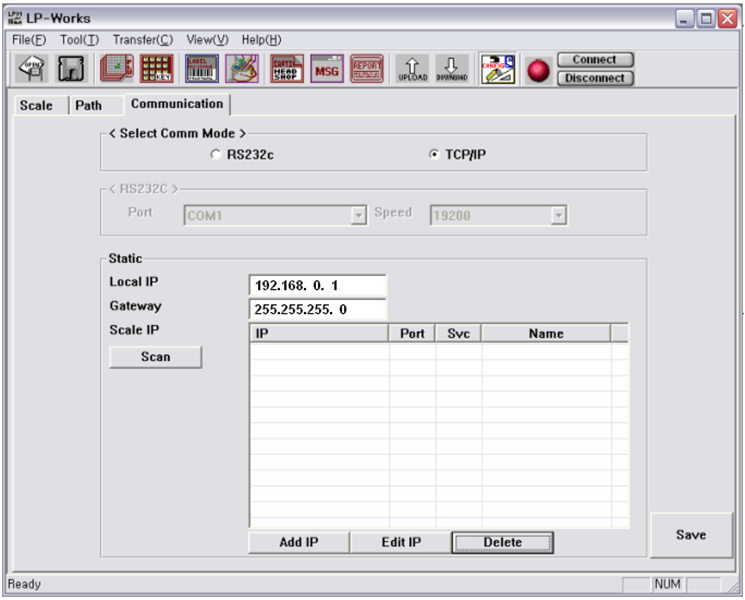Expand the COM1 Port dropdown
Viewport: 745px width, 600px height.
(359, 216)
